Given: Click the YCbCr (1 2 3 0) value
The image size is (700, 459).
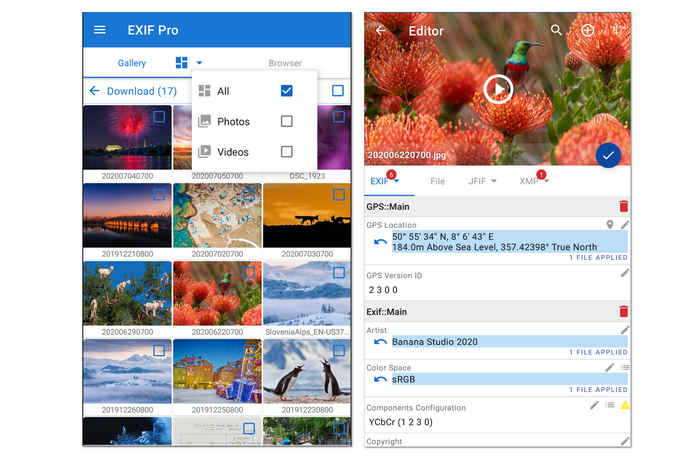Looking at the screenshot, I should pos(400,422).
